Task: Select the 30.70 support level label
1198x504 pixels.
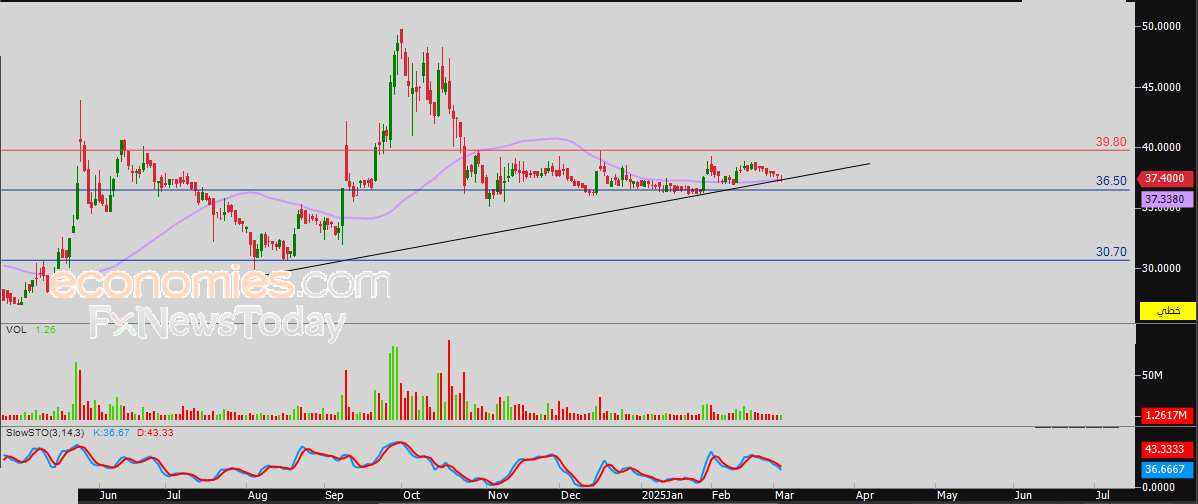Action: [x=1111, y=252]
